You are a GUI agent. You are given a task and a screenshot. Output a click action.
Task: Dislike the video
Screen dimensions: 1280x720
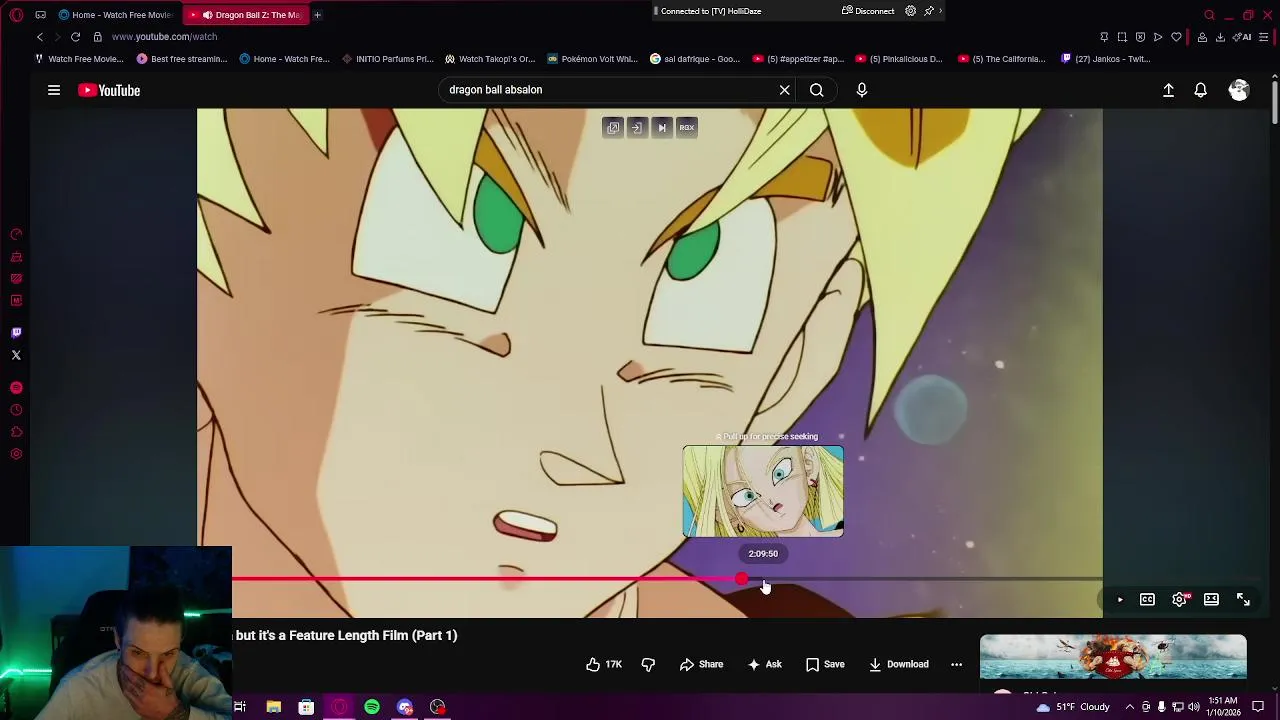coord(648,664)
